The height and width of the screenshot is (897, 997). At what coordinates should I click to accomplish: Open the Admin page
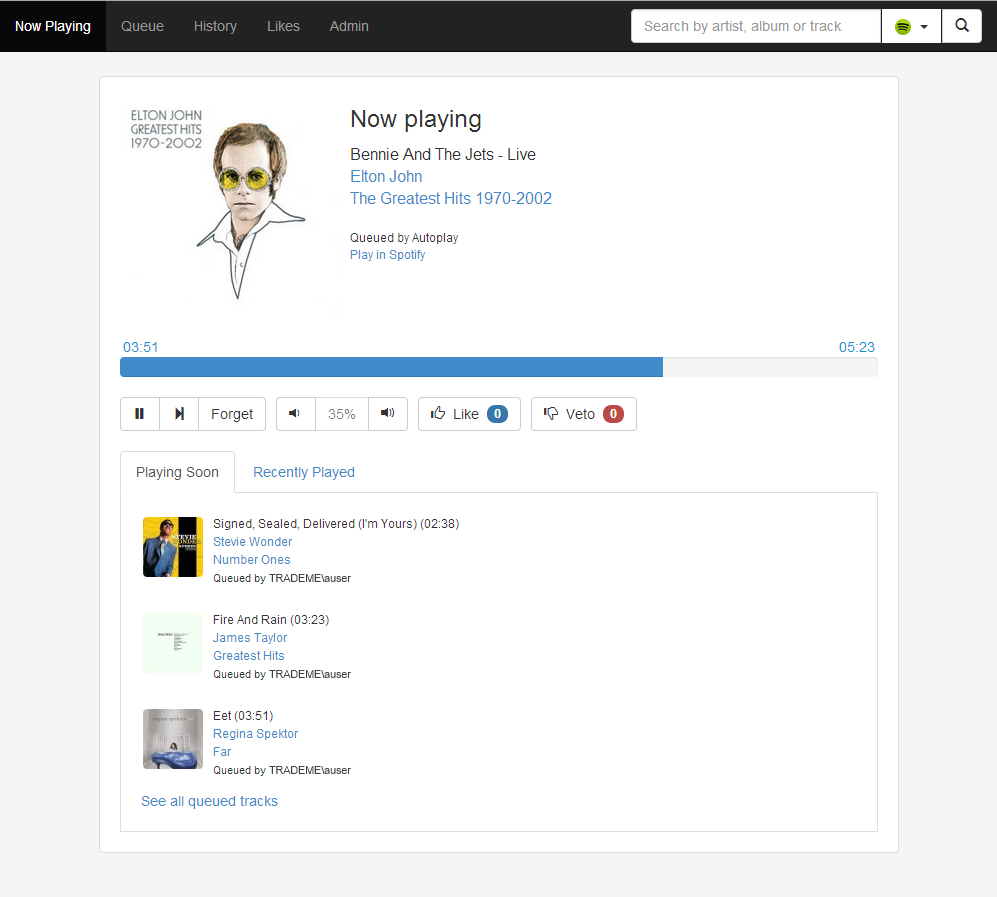click(349, 26)
